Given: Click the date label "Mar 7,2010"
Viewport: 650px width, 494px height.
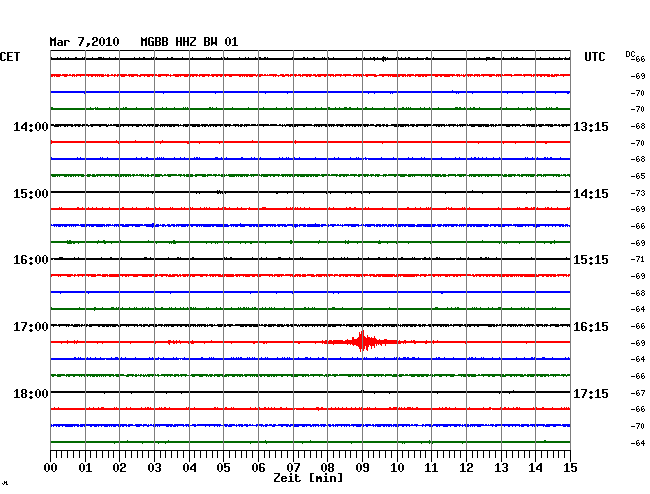Looking at the screenshot, I should (x=84, y=42).
